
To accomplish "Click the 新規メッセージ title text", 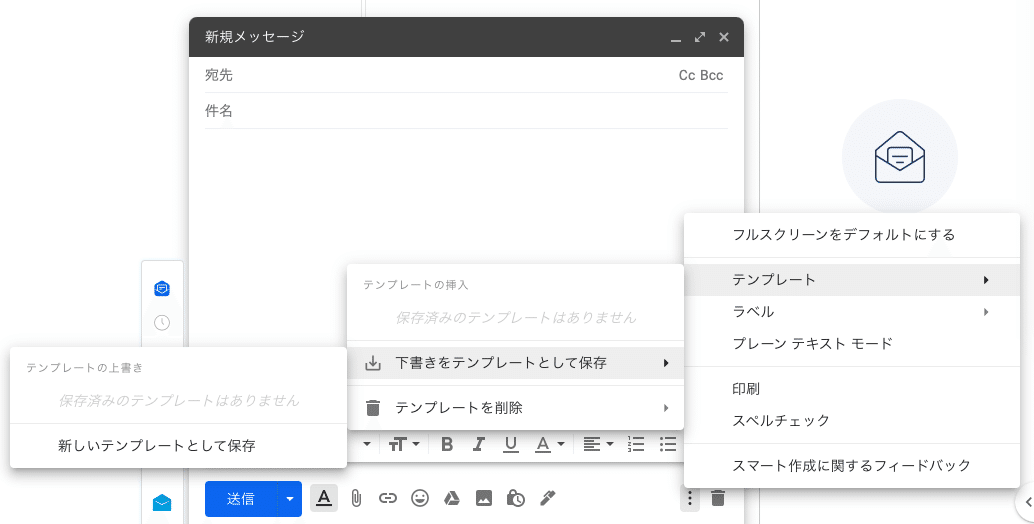I will point(255,37).
